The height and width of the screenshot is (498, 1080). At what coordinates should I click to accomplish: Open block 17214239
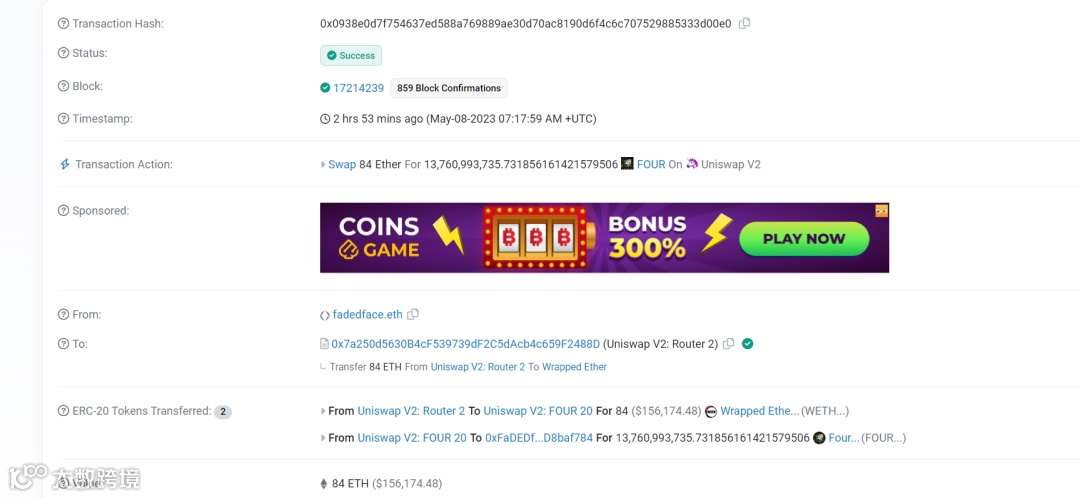(359, 88)
